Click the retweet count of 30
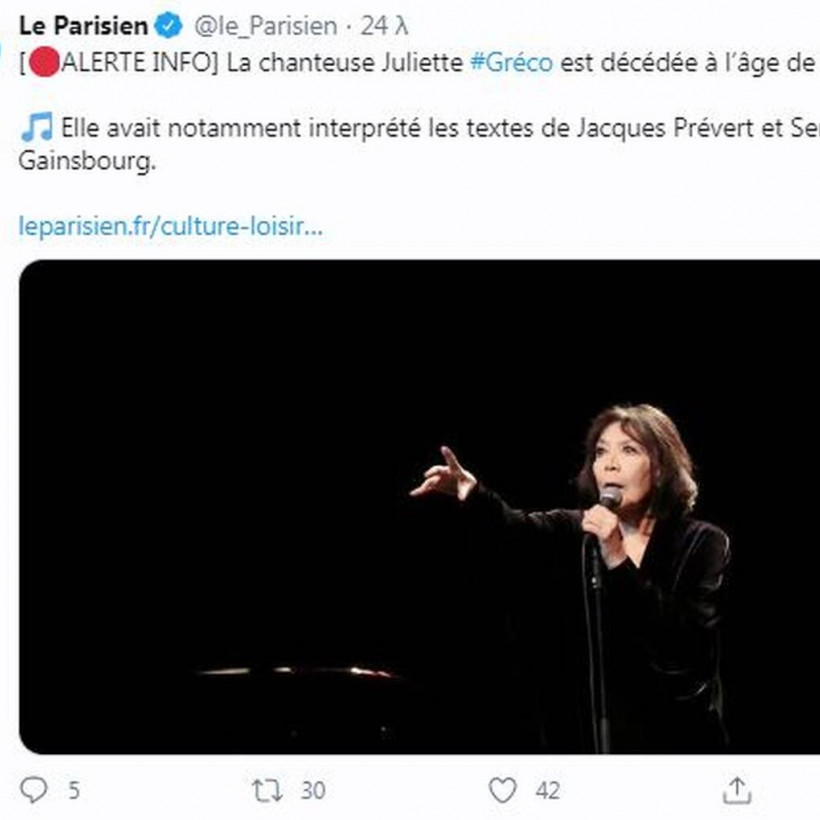 313,790
